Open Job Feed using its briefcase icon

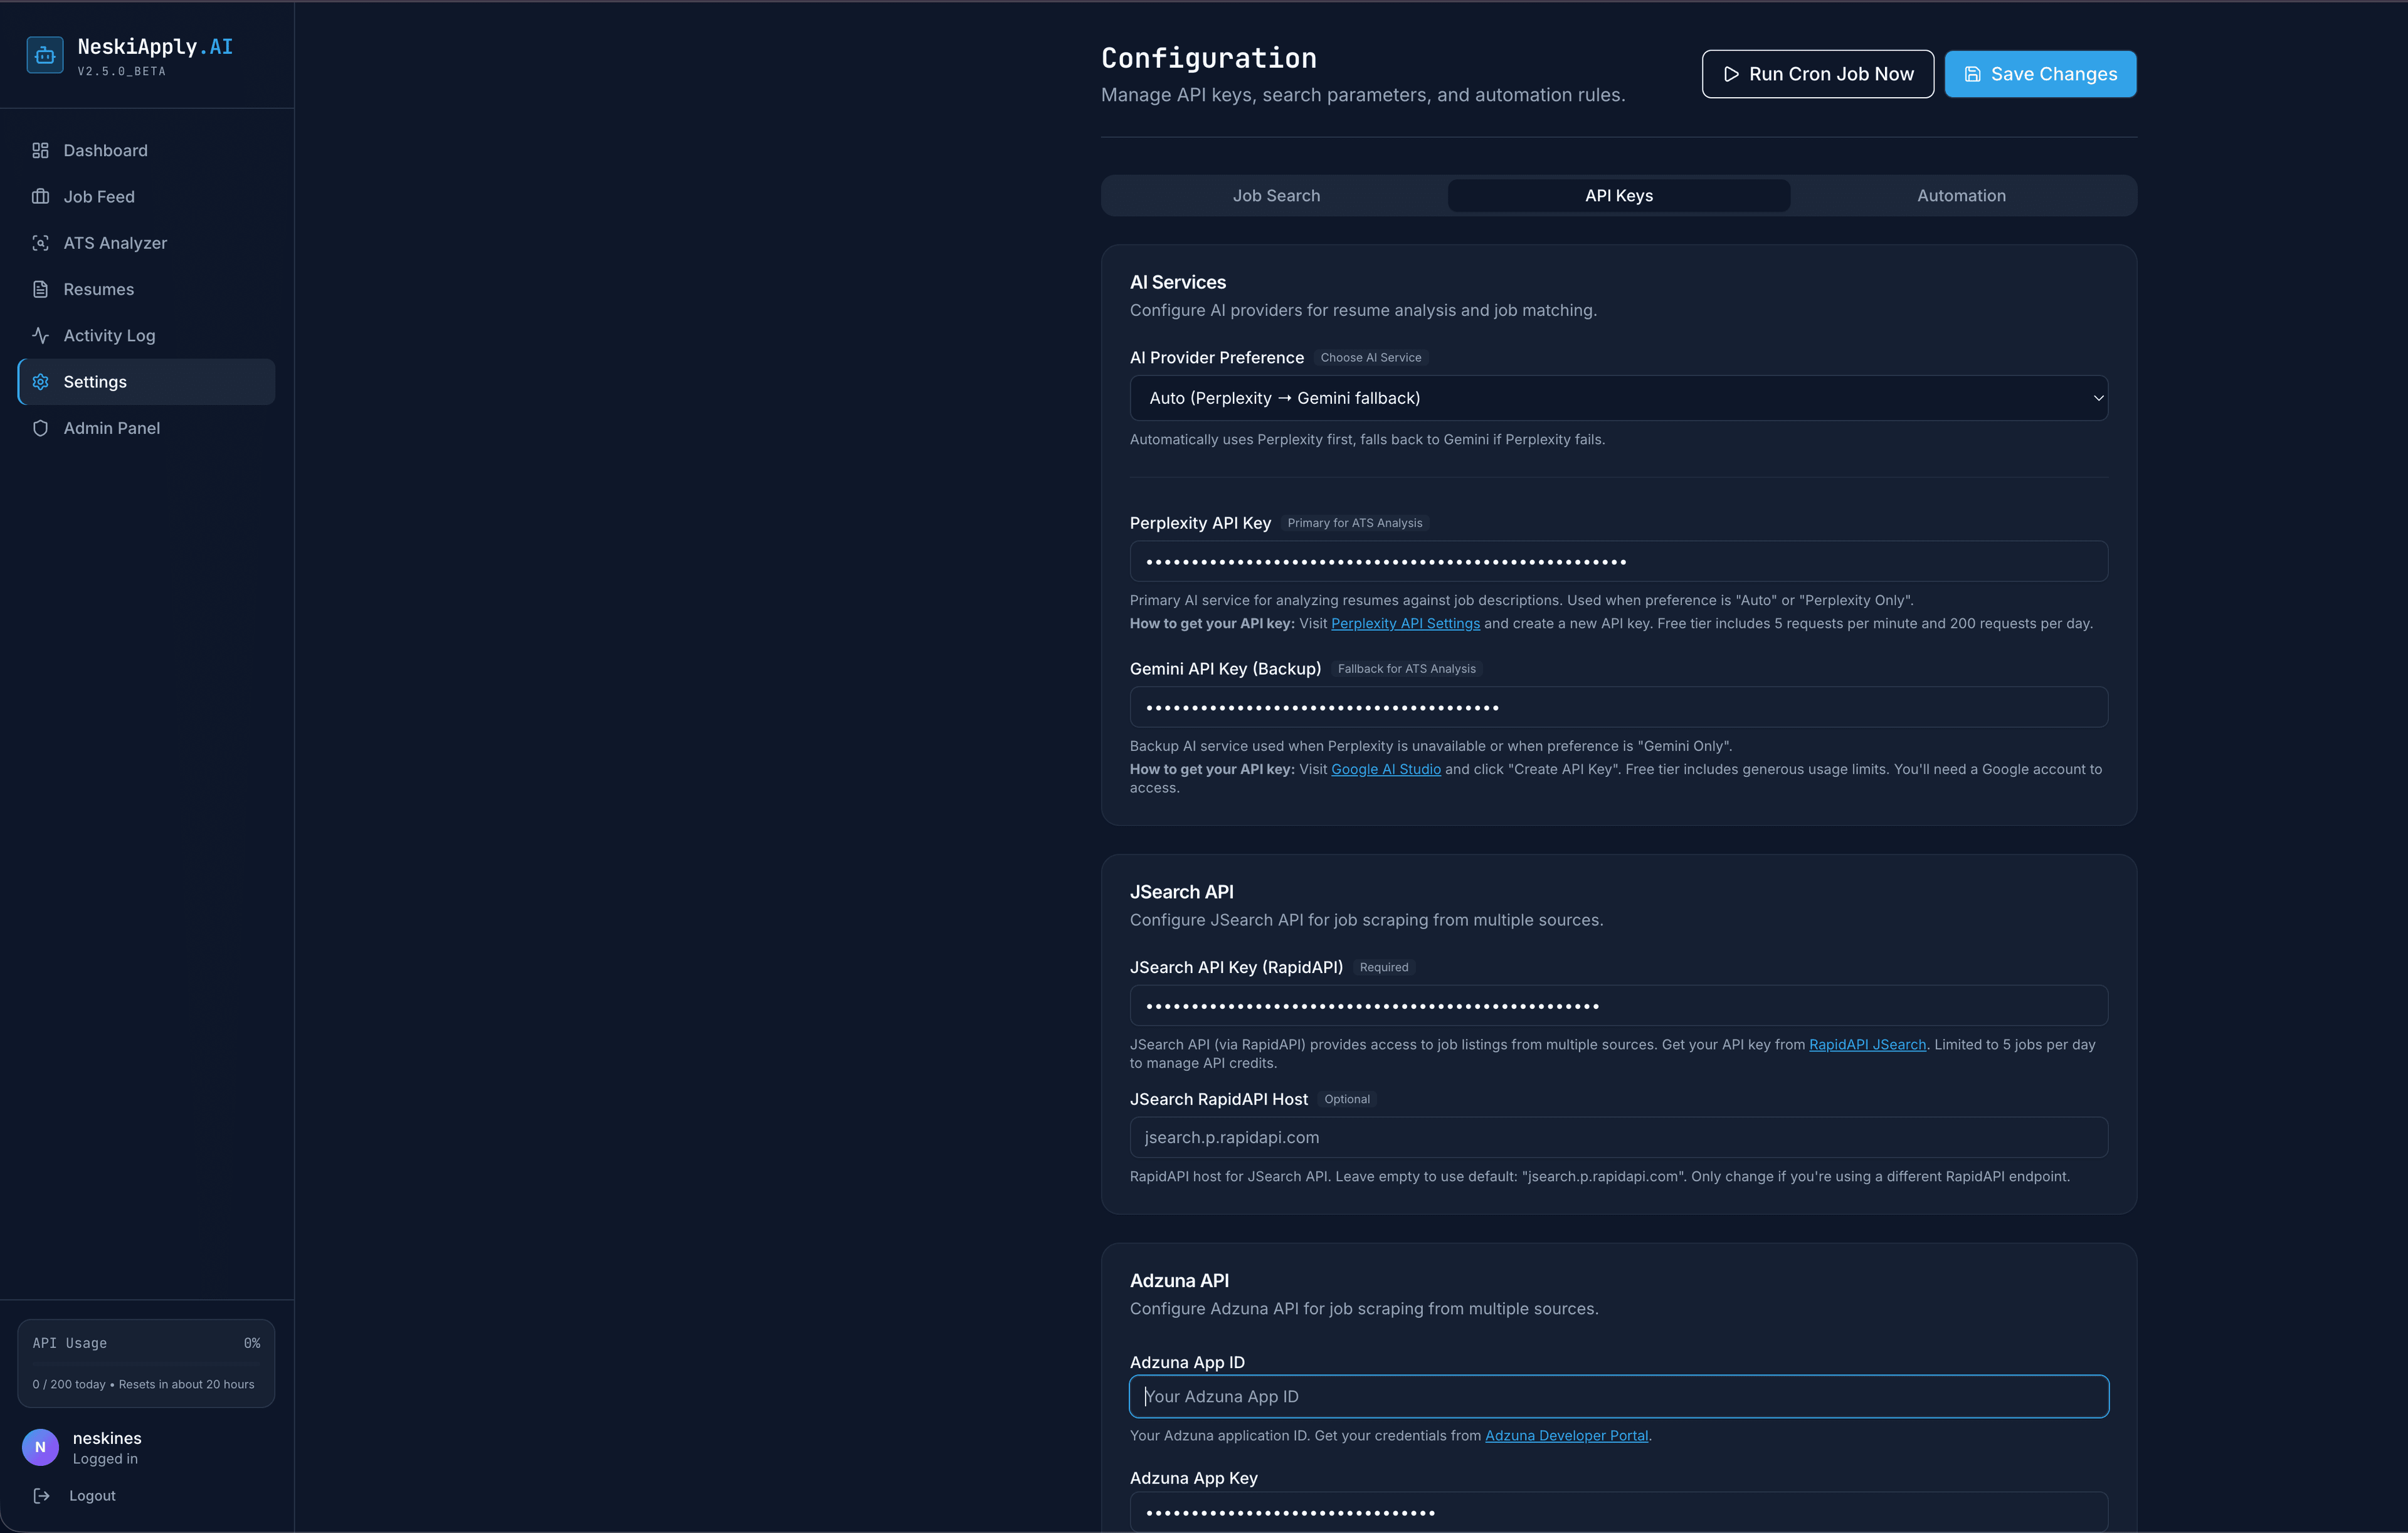[40, 196]
